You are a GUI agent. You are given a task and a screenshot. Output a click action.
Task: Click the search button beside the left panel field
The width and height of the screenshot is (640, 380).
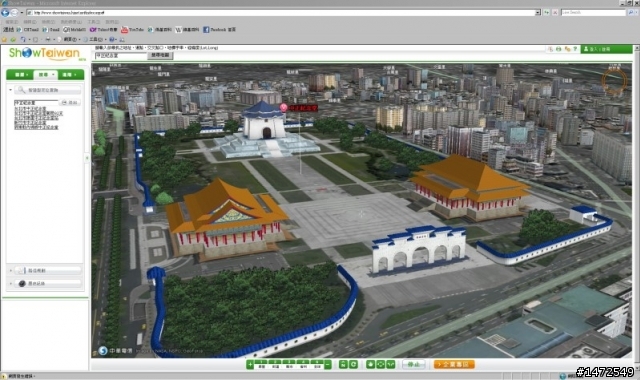[x=70, y=102]
